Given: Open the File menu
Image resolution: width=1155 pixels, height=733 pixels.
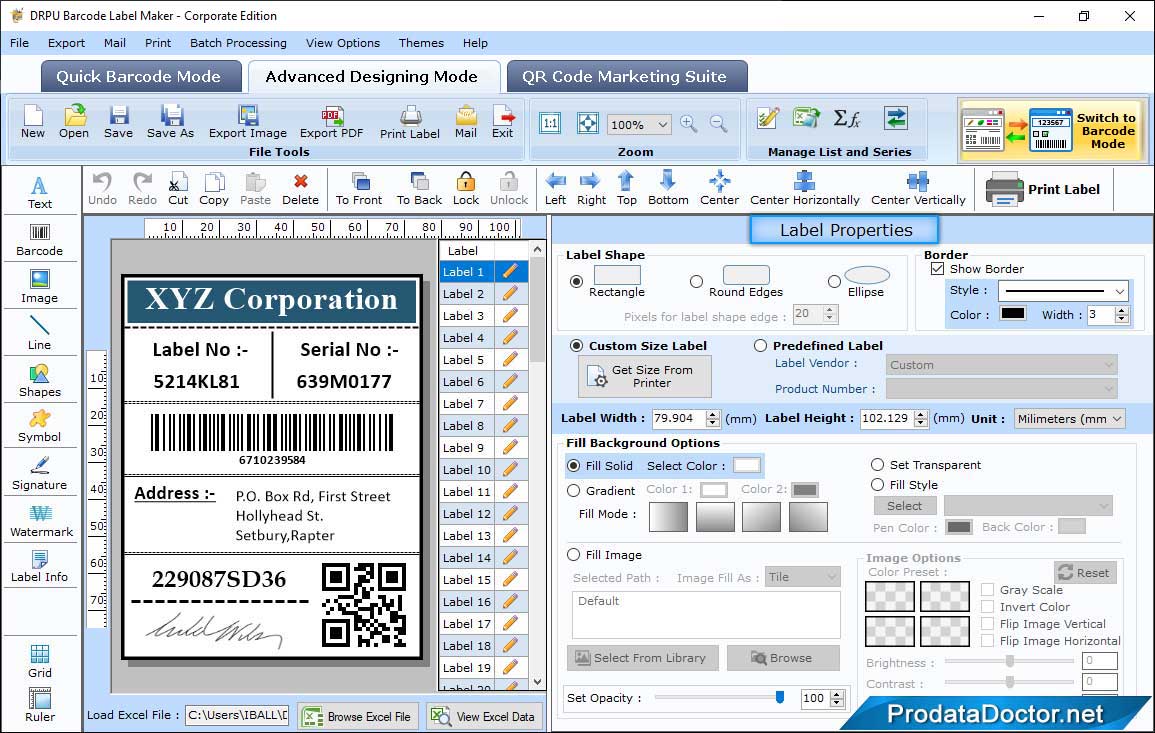Looking at the screenshot, I should (19, 43).
